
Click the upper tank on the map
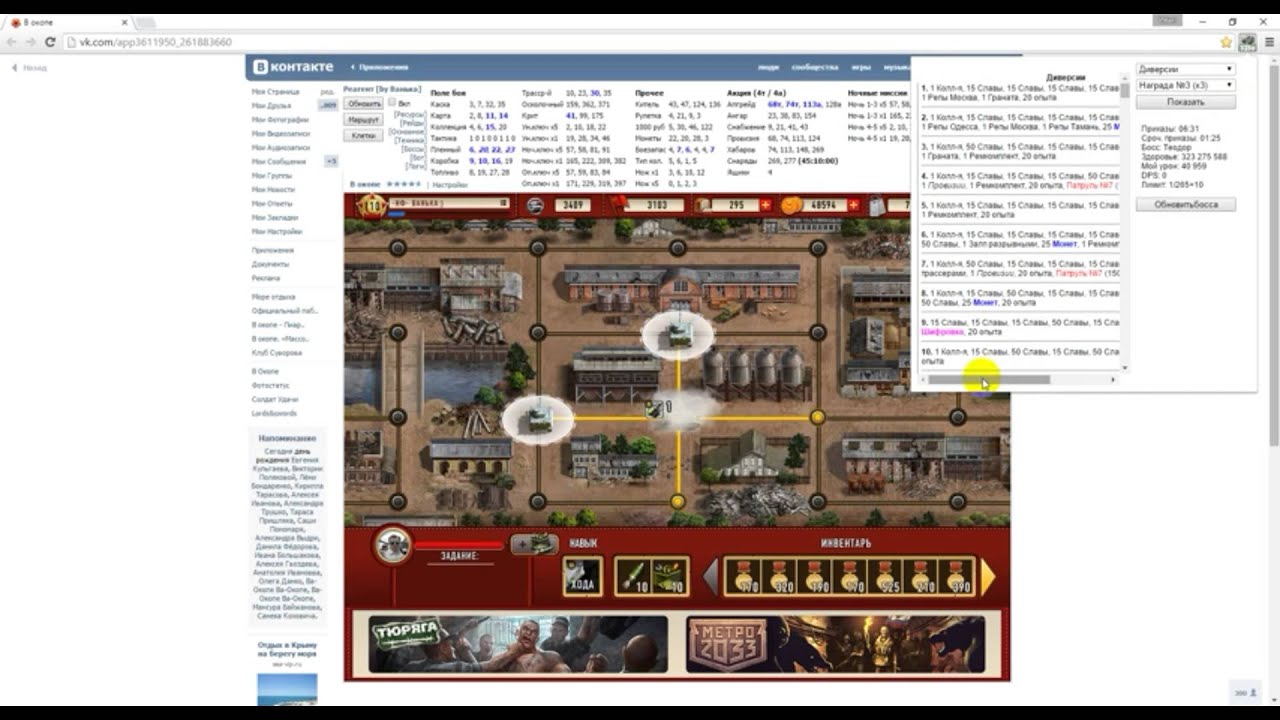(x=680, y=336)
